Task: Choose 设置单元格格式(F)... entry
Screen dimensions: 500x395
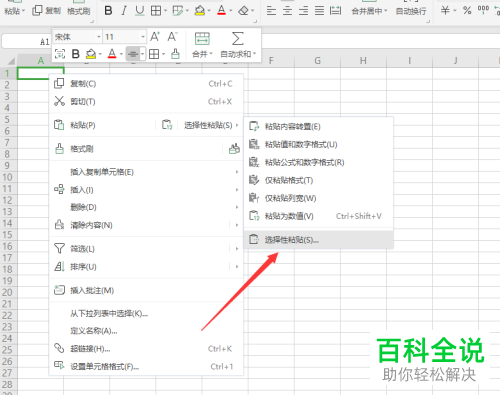Action: 146,366
